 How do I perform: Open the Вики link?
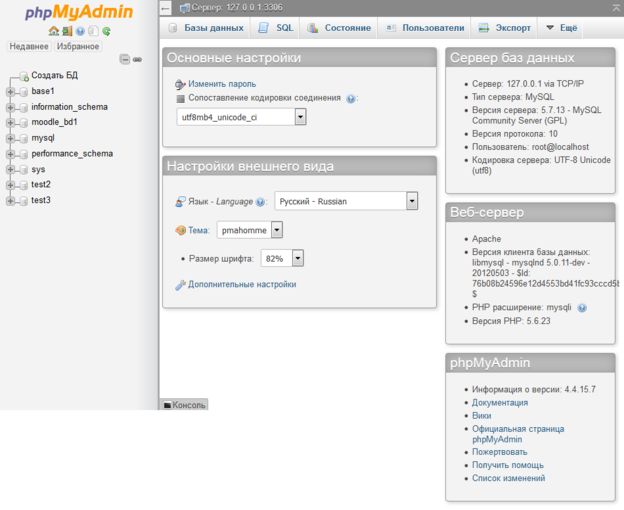point(482,416)
